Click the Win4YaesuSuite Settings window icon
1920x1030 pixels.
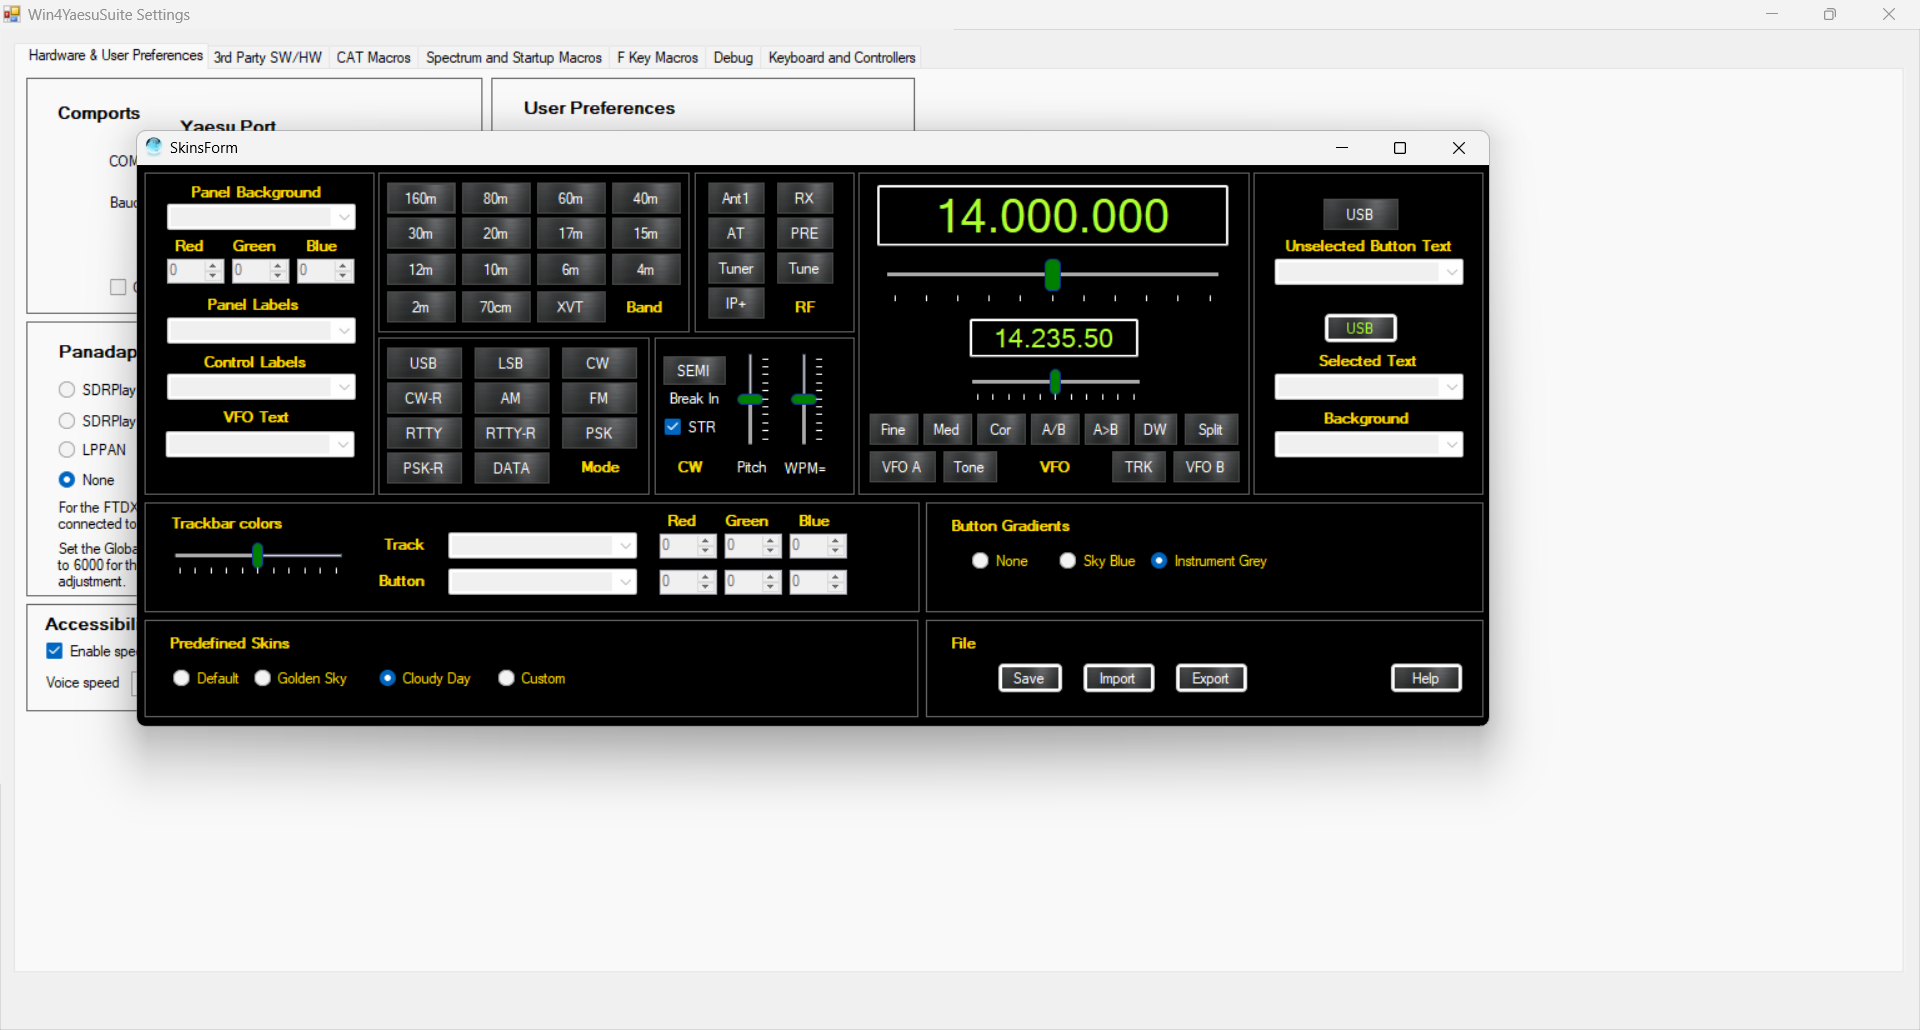[12, 14]
